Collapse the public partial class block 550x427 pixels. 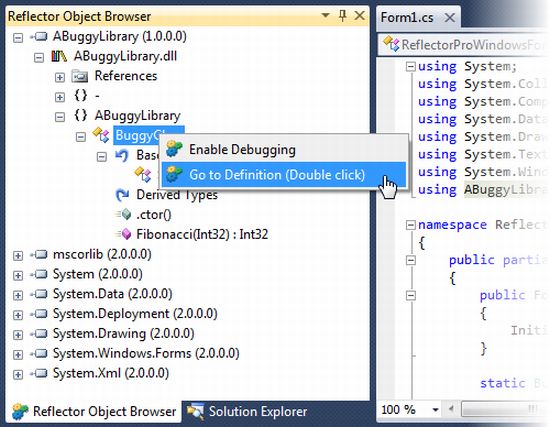[x=410, y=260]
